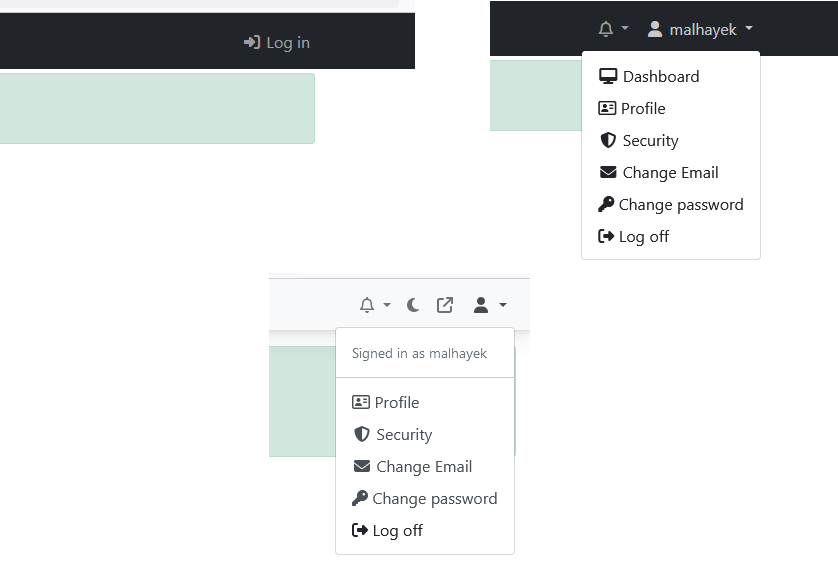
Task: Click the external link icon in light toolbar
Action: click(x=445, y=305)
